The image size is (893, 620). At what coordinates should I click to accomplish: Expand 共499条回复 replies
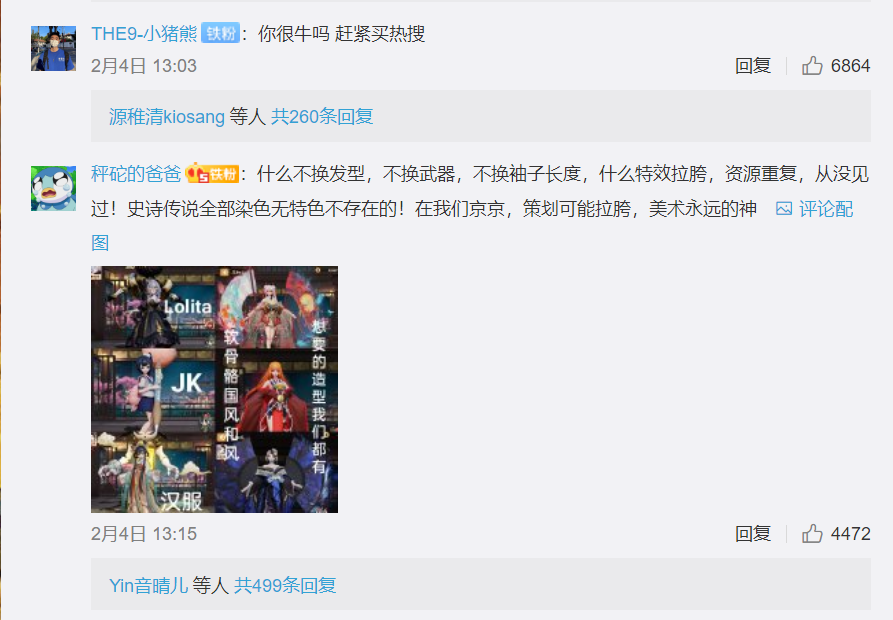tap(285, 585)
